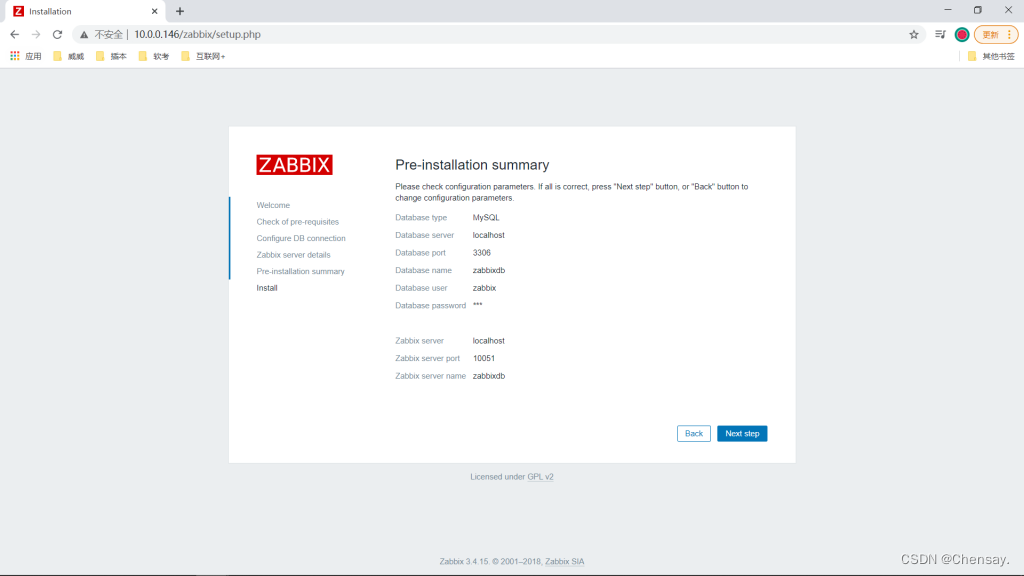The width and height of the screenshot is (1024, 576).
Task: Open the Zabbix SIA footer link
Action: (565, 562)
